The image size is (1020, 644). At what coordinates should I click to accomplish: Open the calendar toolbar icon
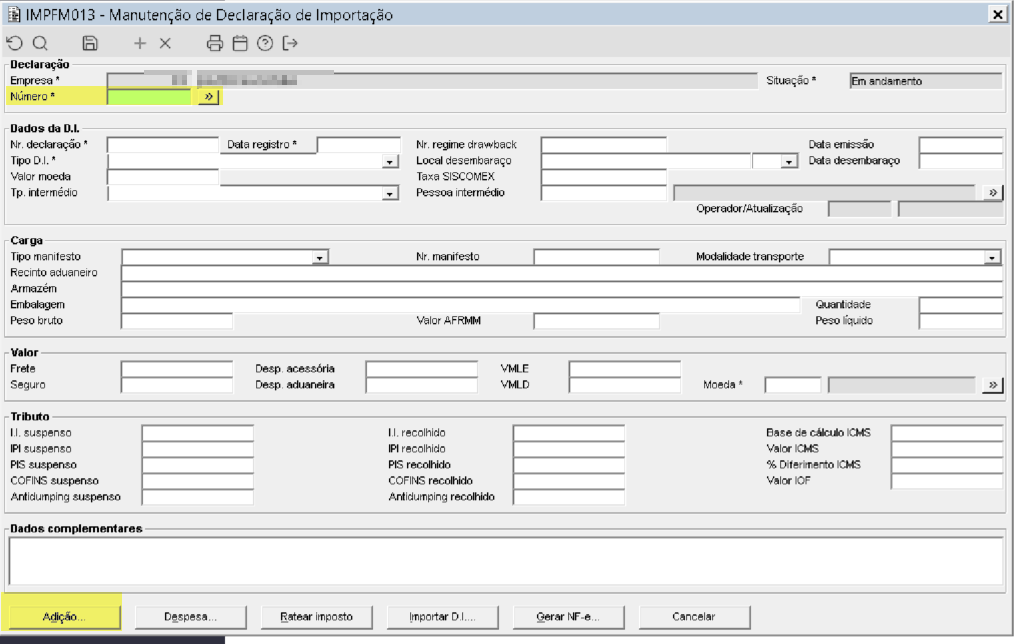click(240, 44)
